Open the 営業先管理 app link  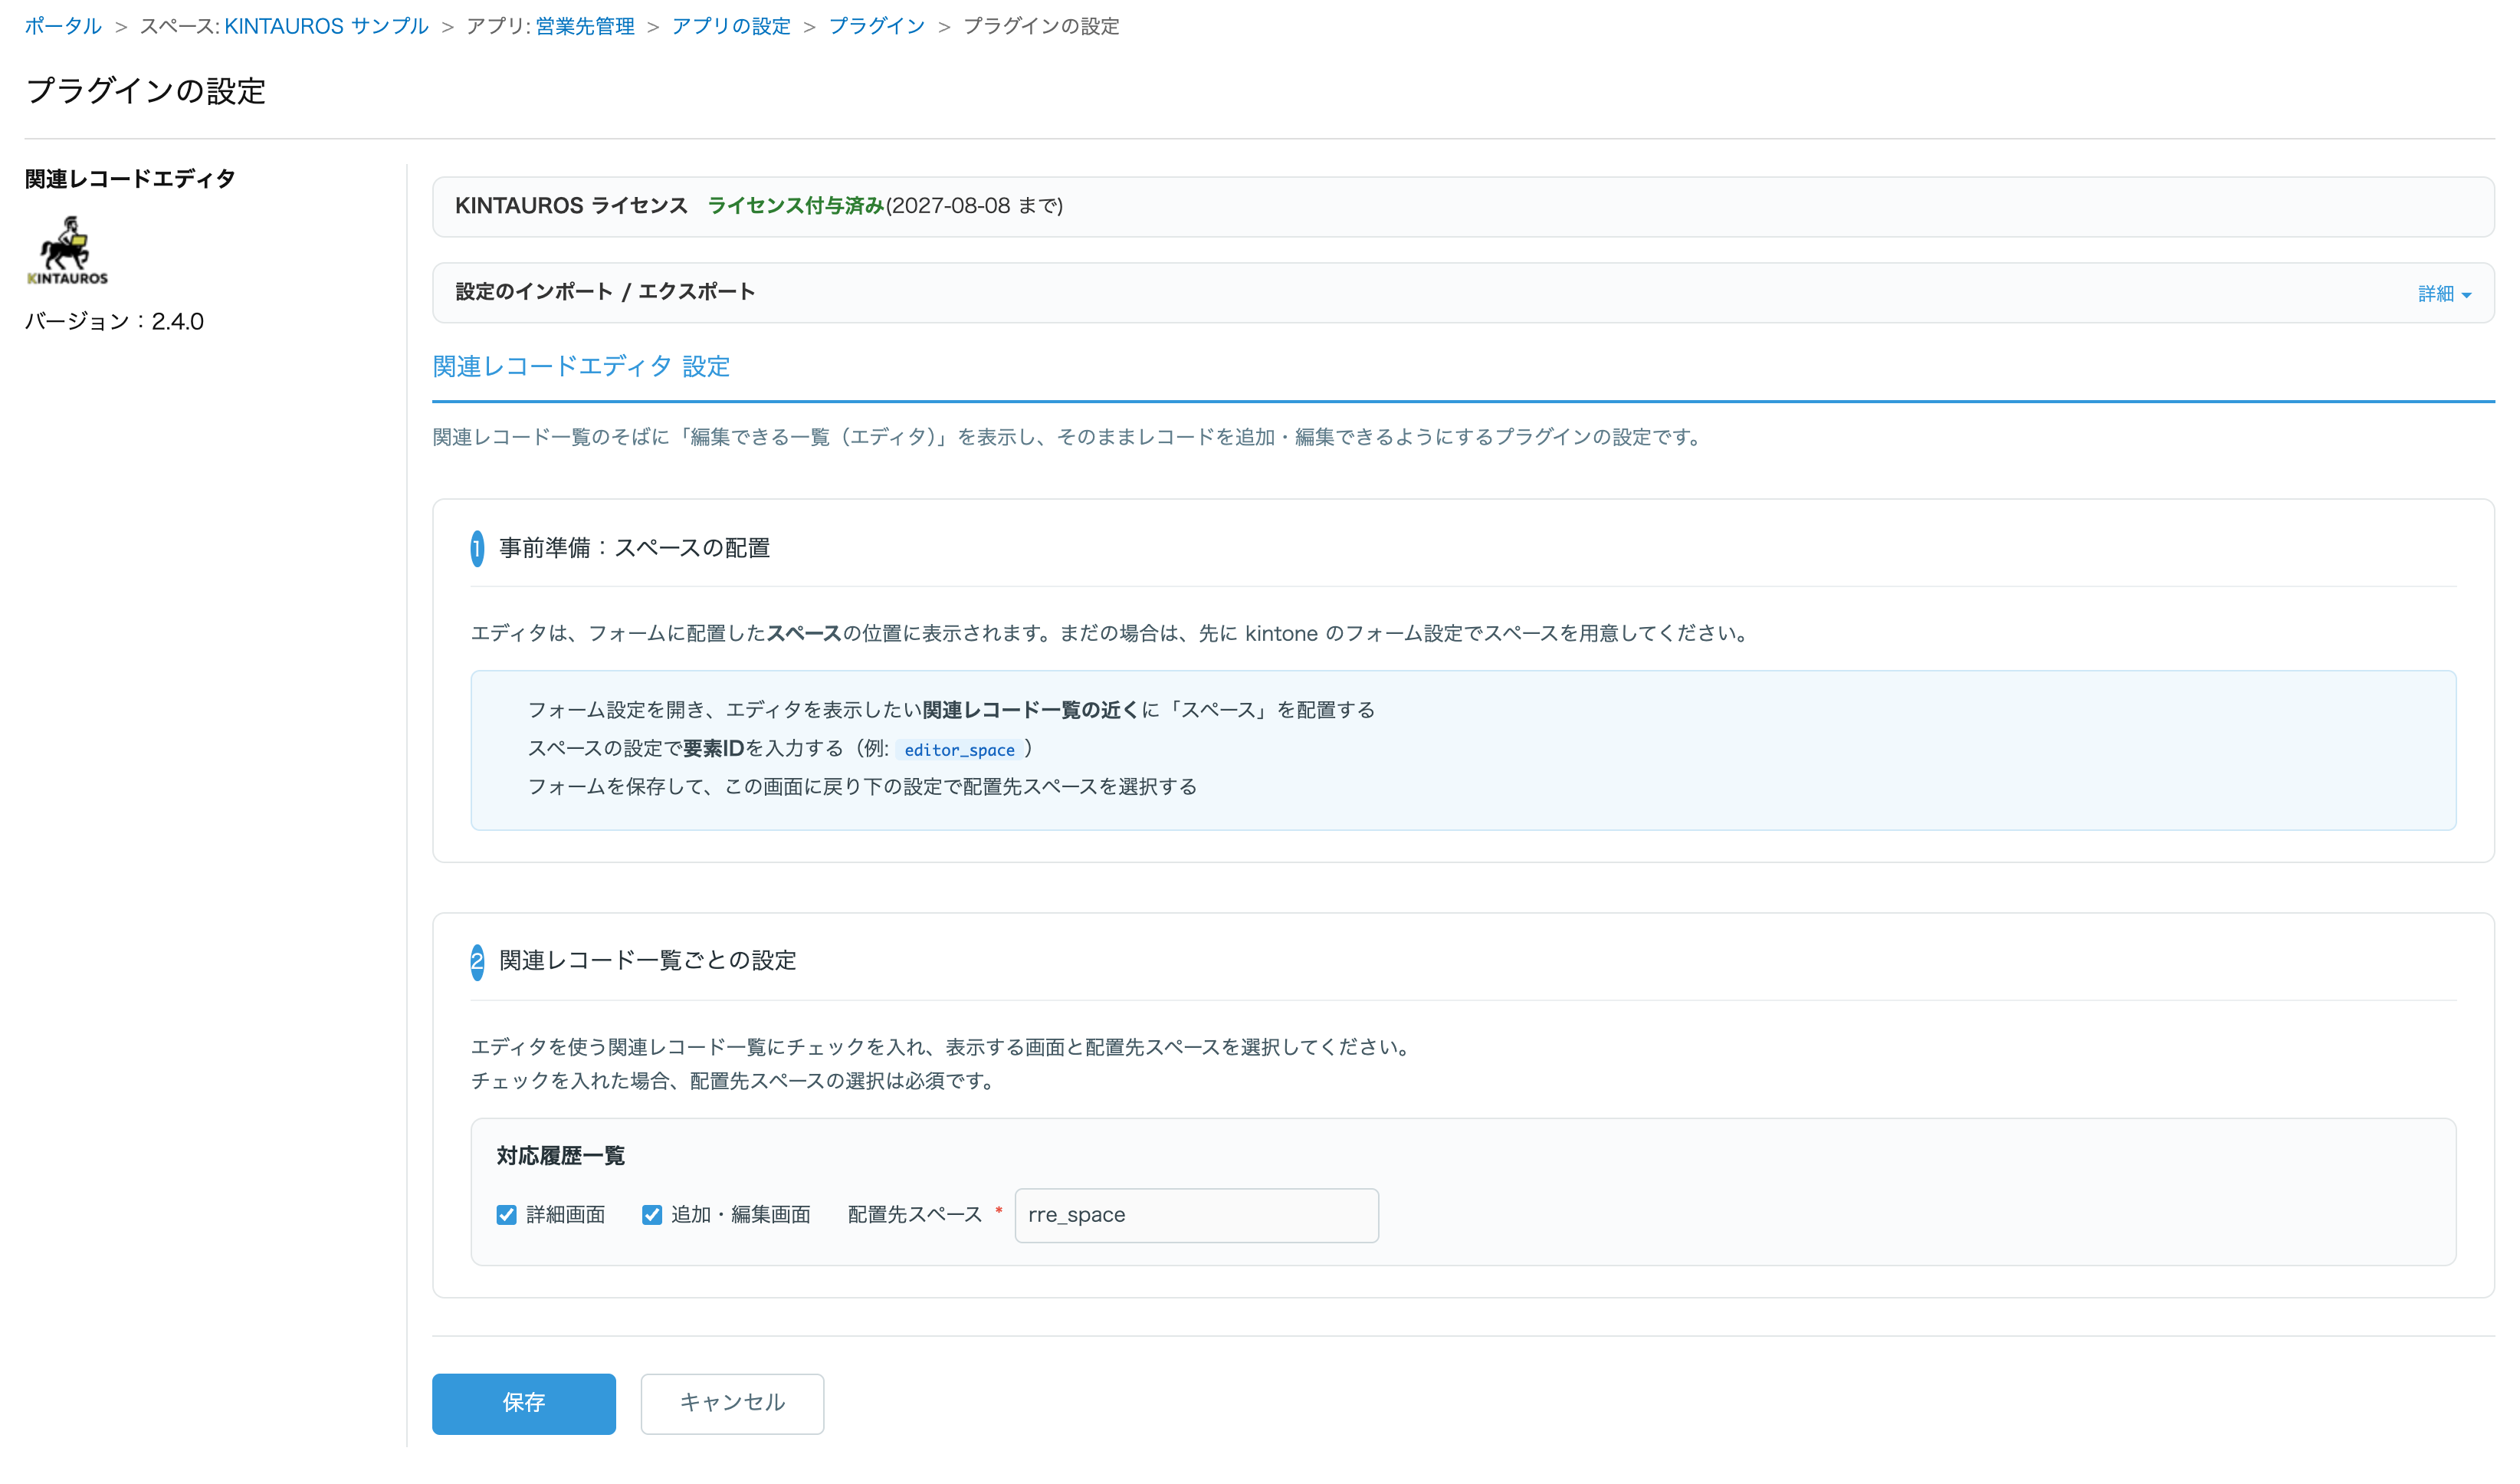[x=585, y=26]
